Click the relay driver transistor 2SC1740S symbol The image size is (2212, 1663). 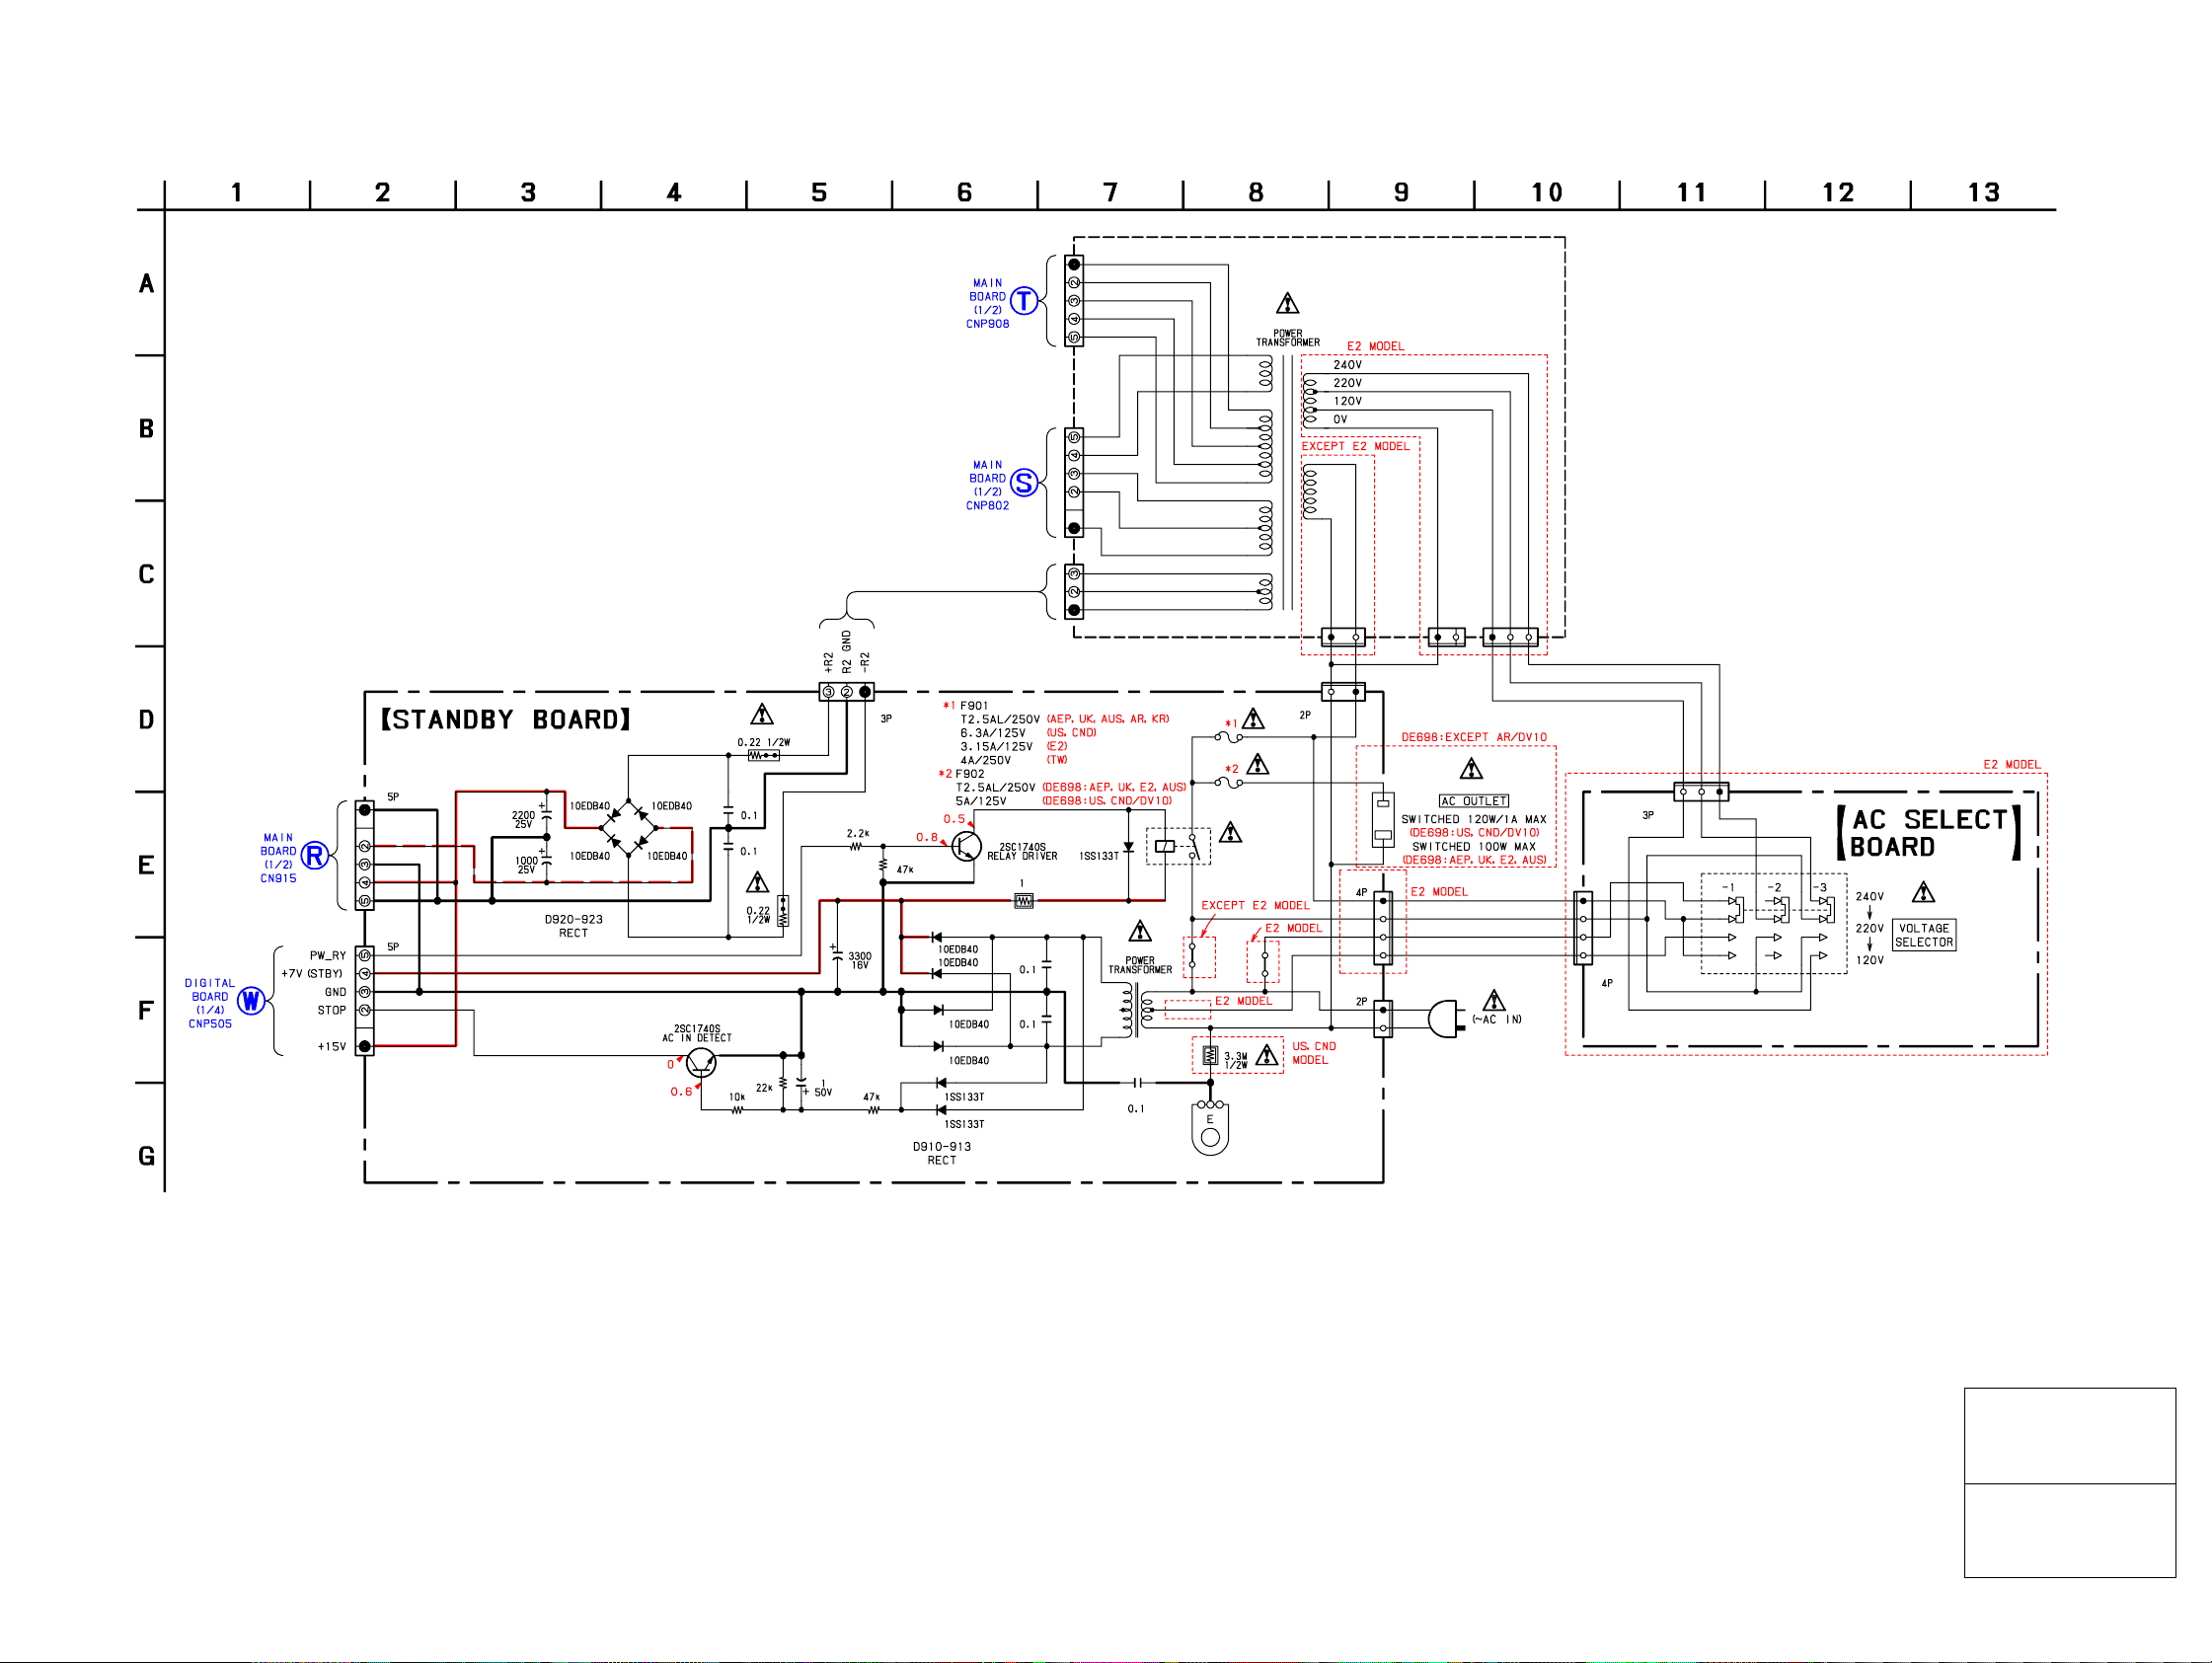pos(965,846)
